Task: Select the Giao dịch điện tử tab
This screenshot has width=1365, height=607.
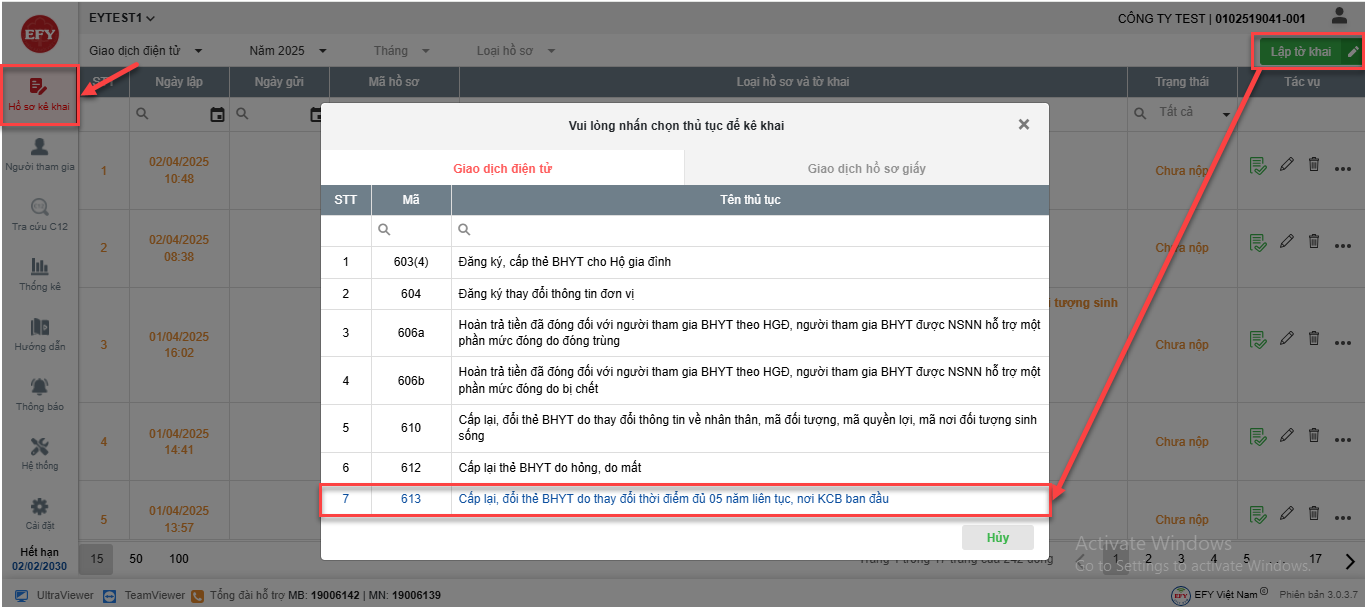Action: pos(502,168)
